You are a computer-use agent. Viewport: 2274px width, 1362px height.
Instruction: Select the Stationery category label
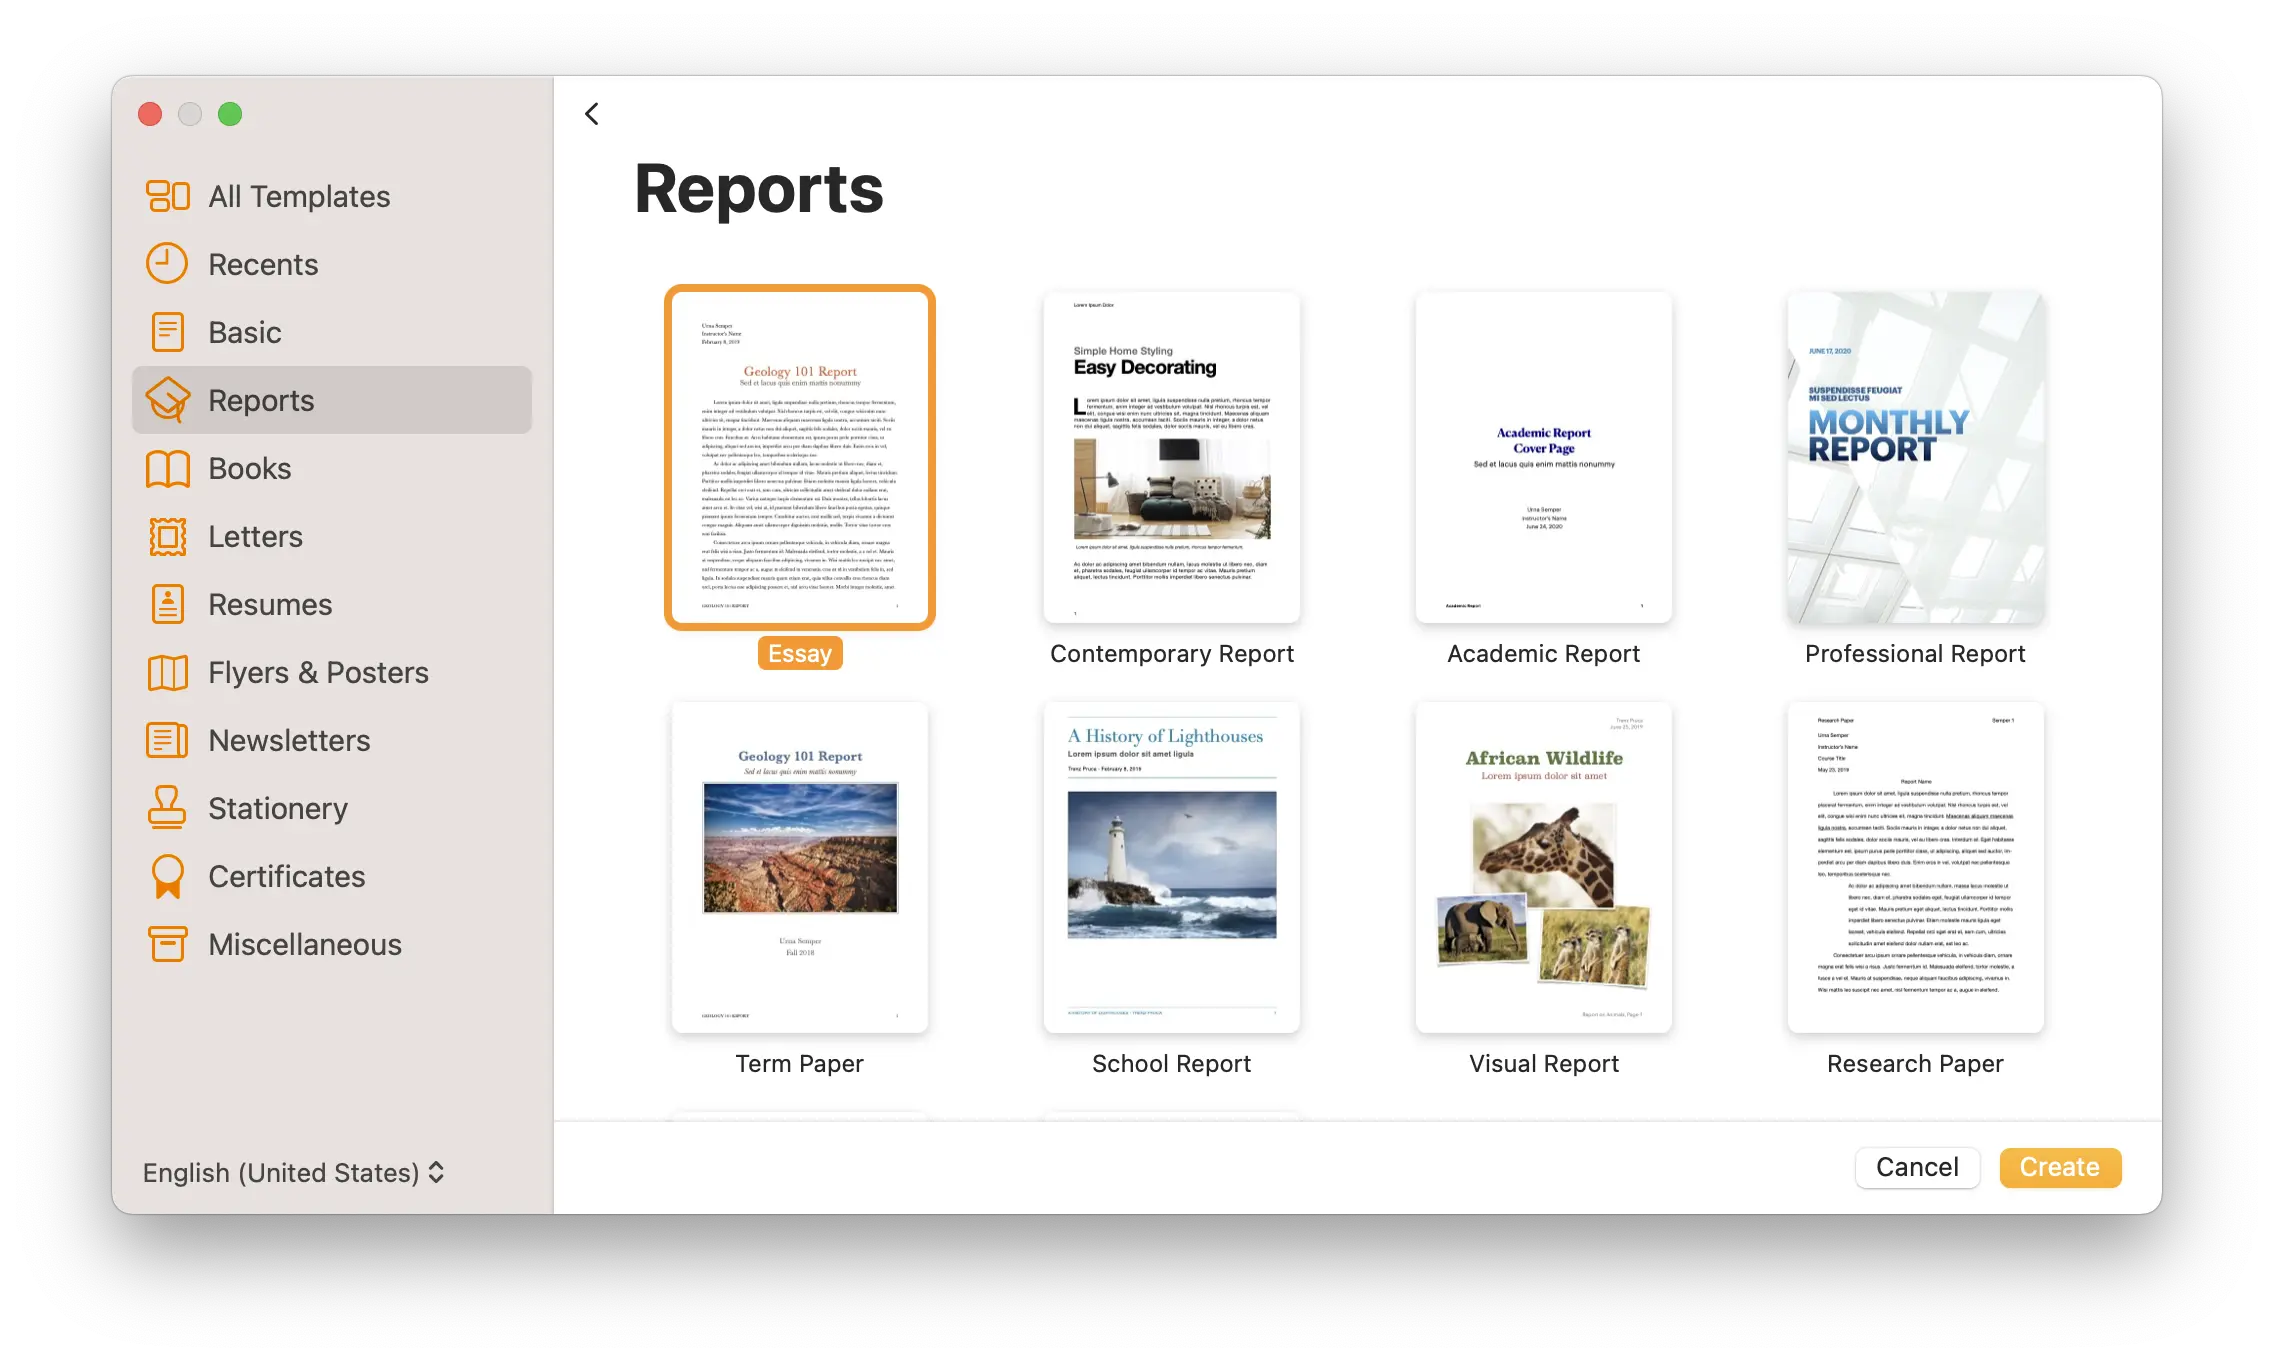click(278, 808)
